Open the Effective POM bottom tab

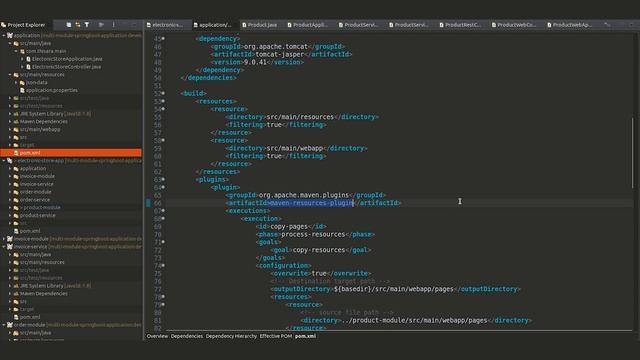(x=276, y=336)
